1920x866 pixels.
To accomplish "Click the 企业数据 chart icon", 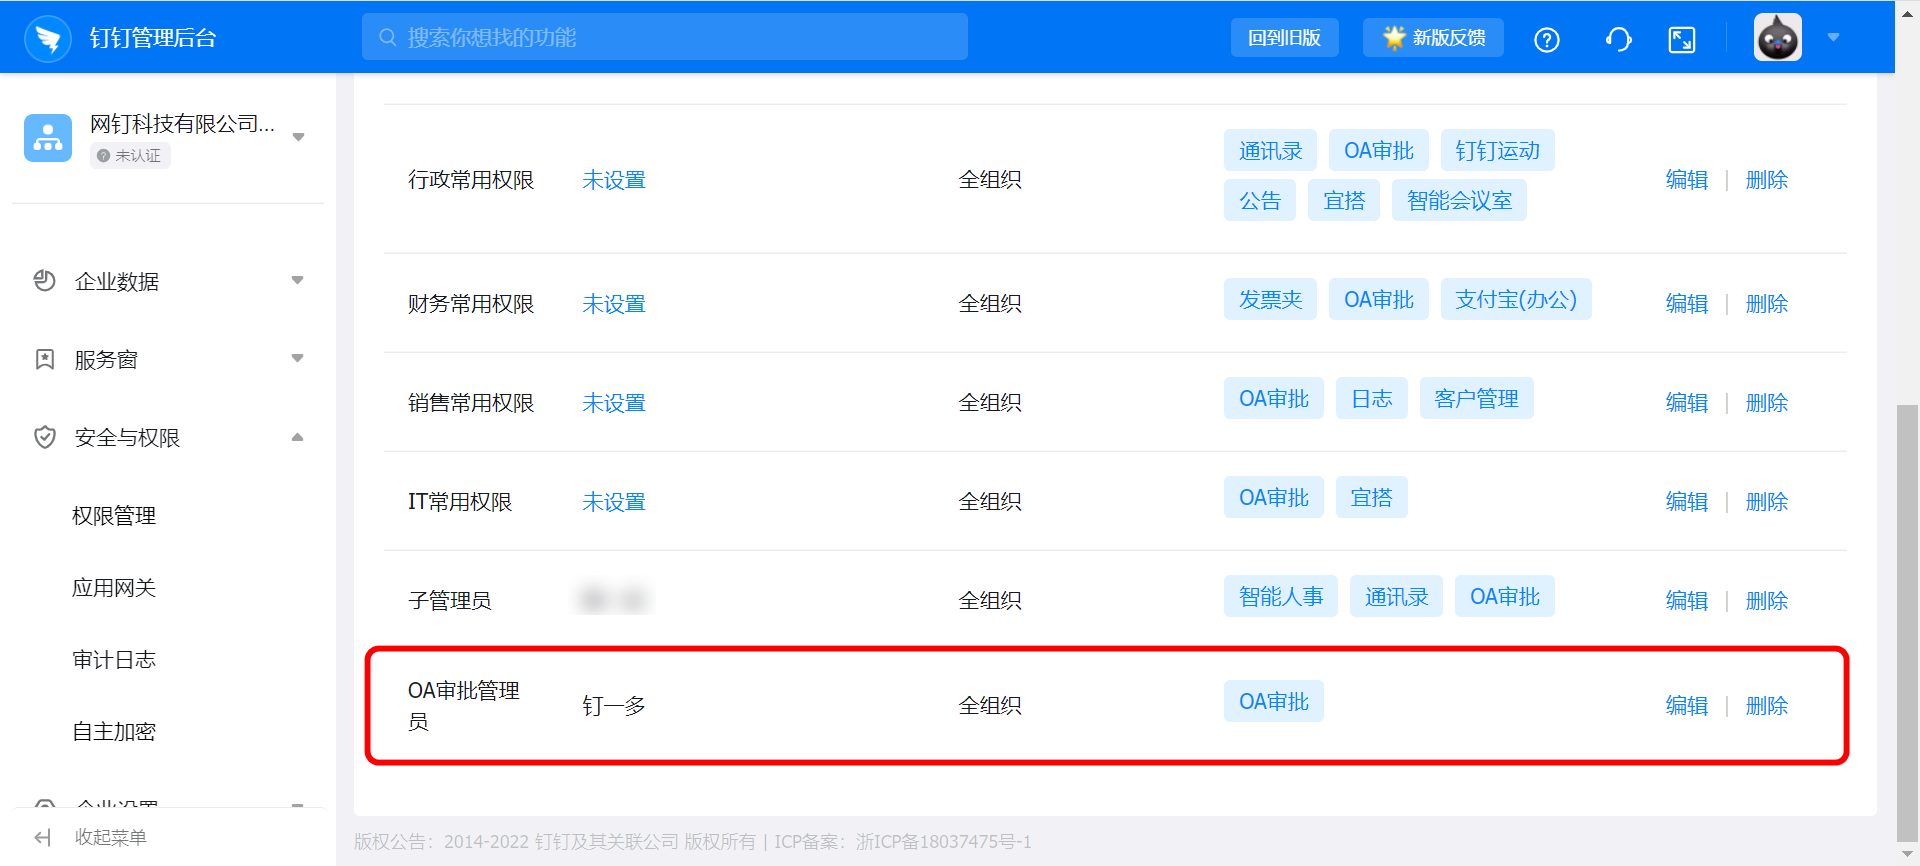I will (45, 281).
